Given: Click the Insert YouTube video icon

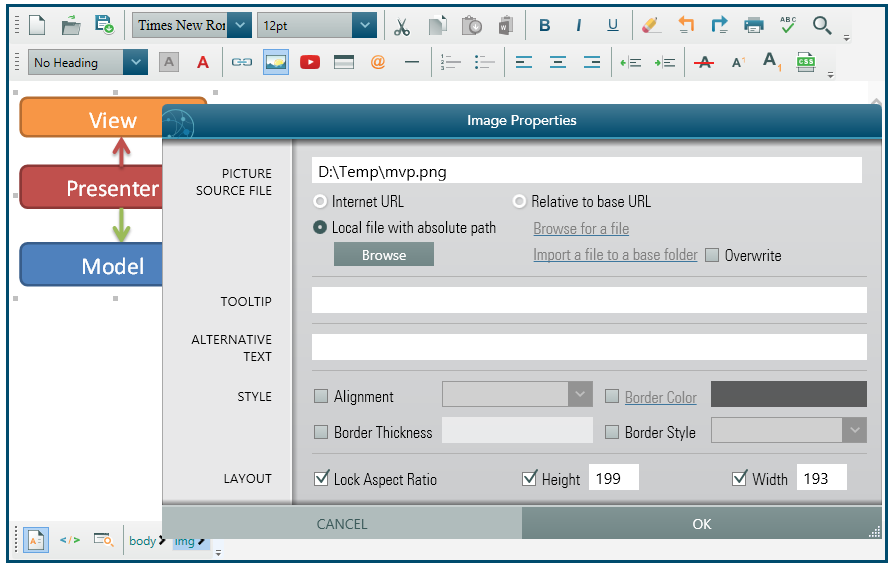Looking at the screenshot, I should pyautogui.click(x=310, y=62).
